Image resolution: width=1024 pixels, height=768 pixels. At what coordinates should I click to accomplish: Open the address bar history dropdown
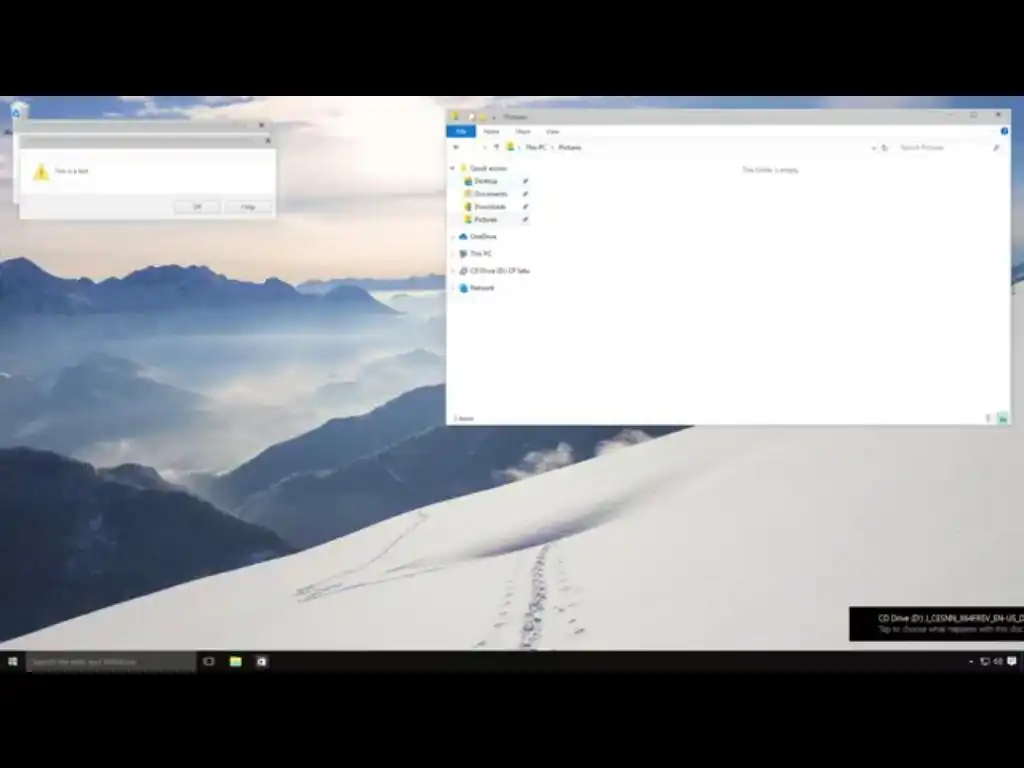click(873, 148)
